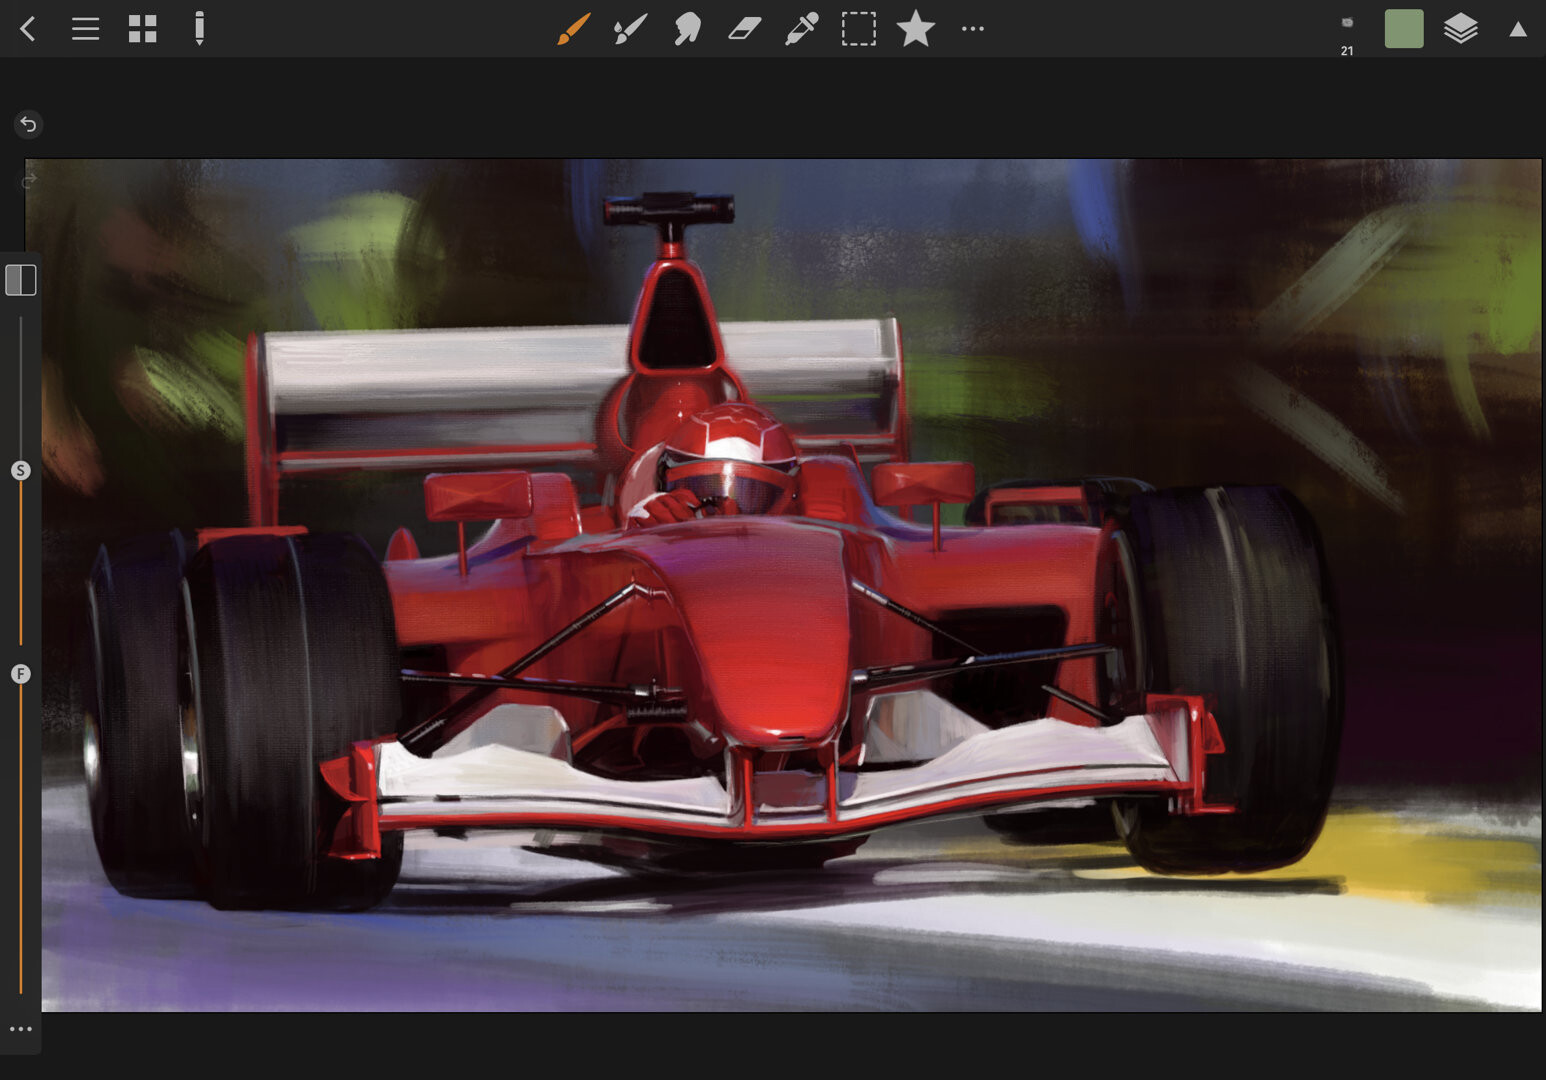This screenshot has height=1080, width=1546.
Task: Open the stylus settings icon
Action: (x=200, y=29)
